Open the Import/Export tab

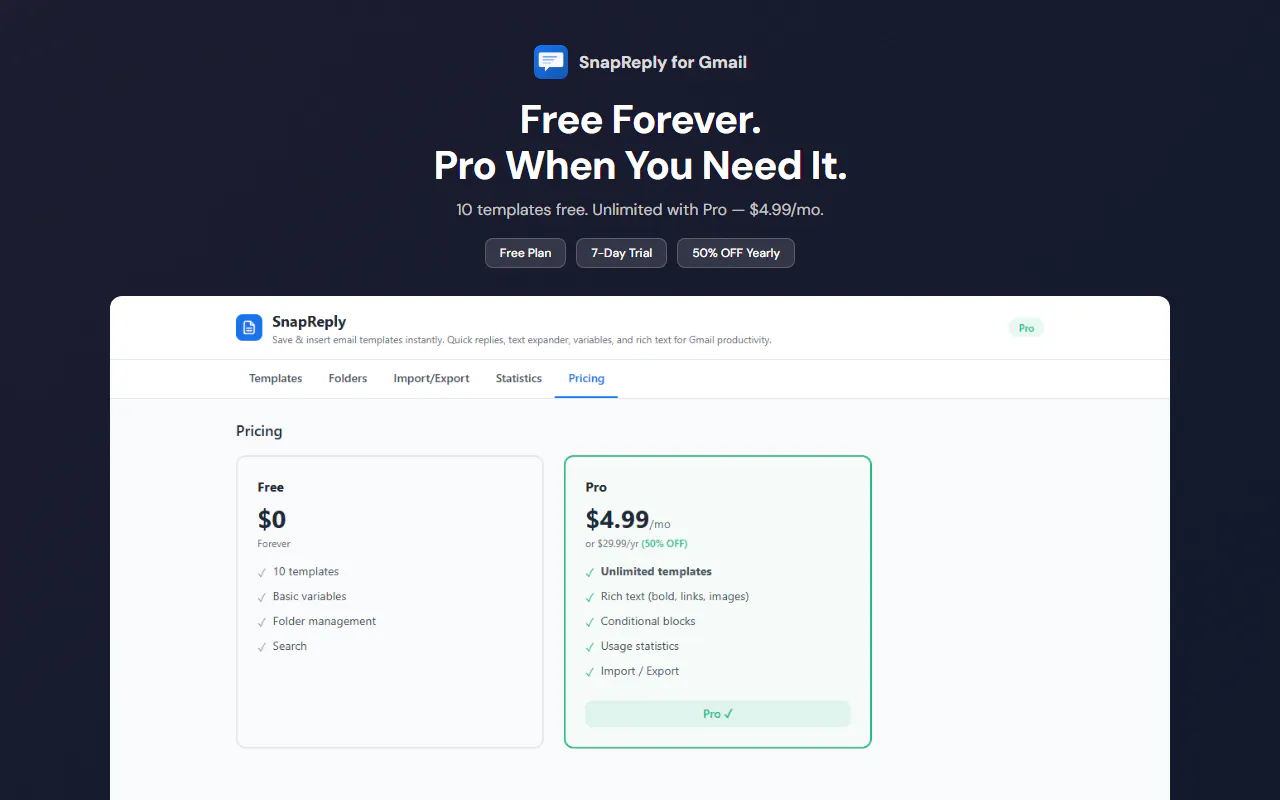pos(431,378)
